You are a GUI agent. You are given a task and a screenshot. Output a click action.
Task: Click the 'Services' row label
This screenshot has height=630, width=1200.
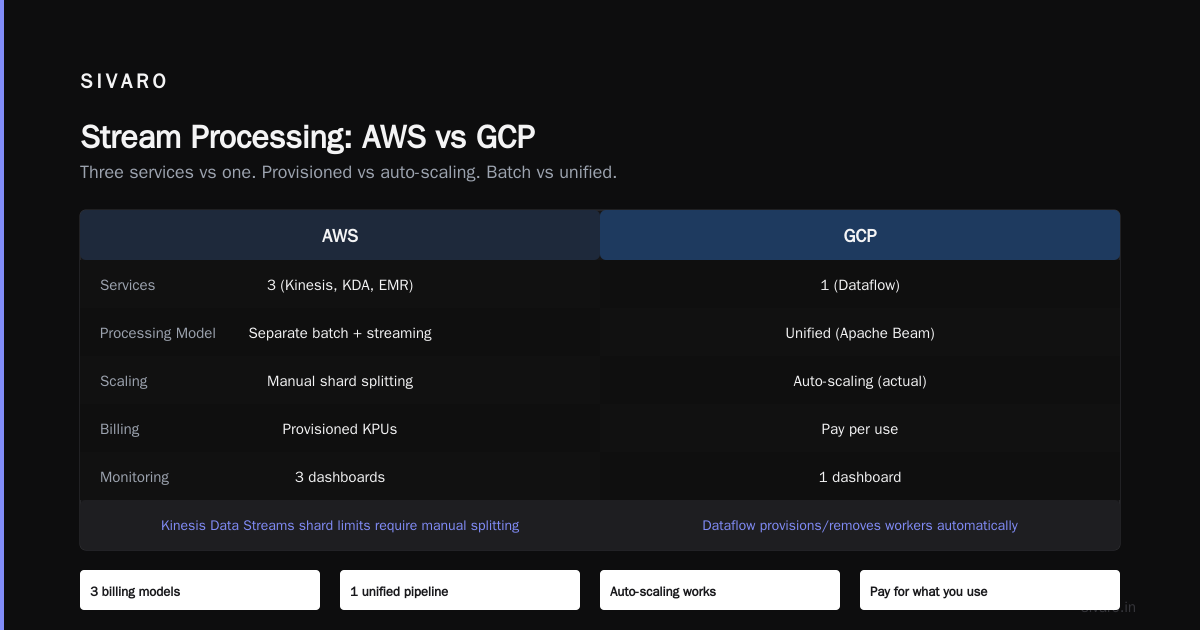click(127, 285)
